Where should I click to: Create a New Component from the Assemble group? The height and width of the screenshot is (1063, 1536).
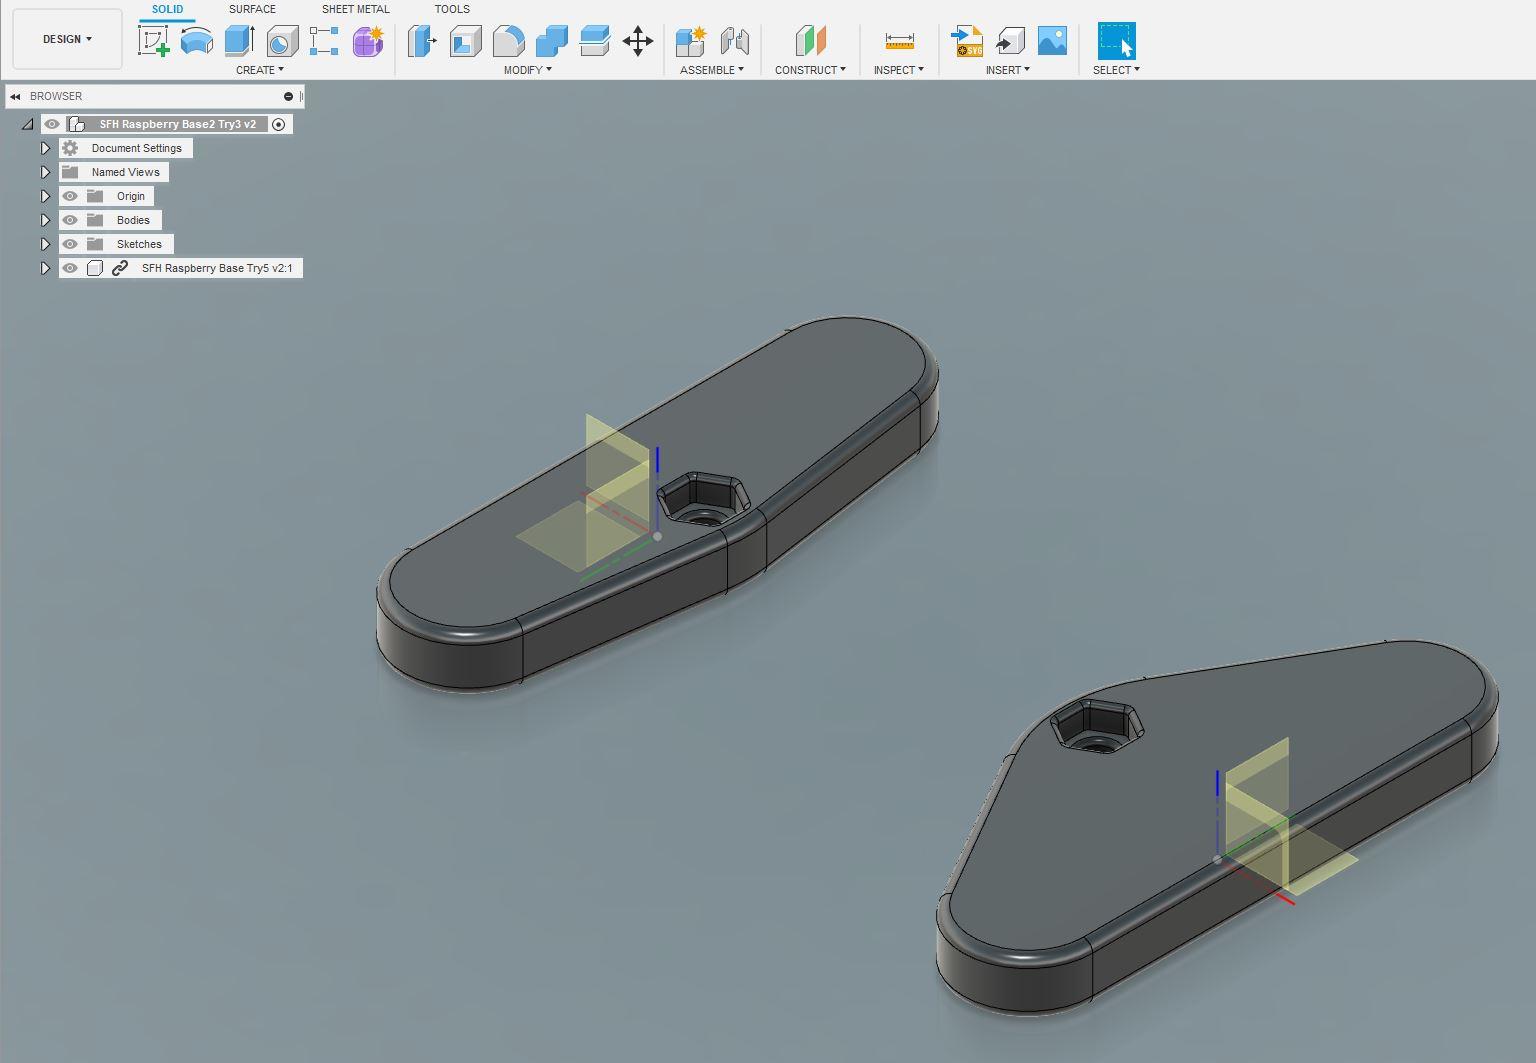pos(691,41)
